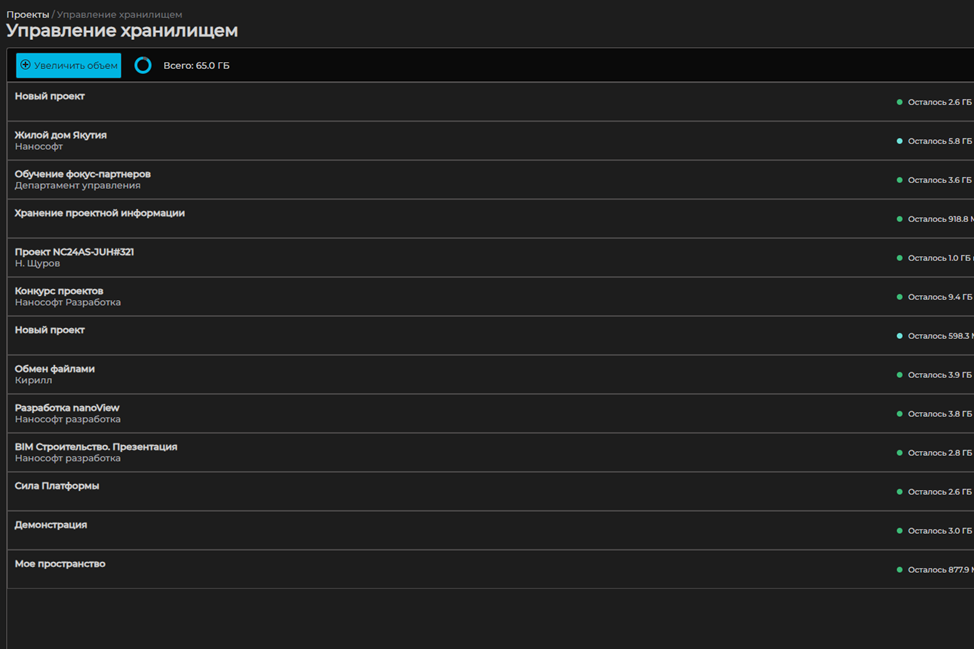The height and width of the screenshot is (649, 974).
Task: Click the blue storage usage ring icon
Action: [143, 65]
